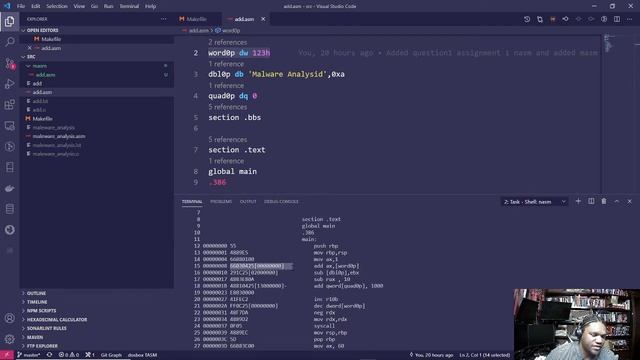
Task: Open file history timeline icon in editor toolbar
Action: coord(527,19)
